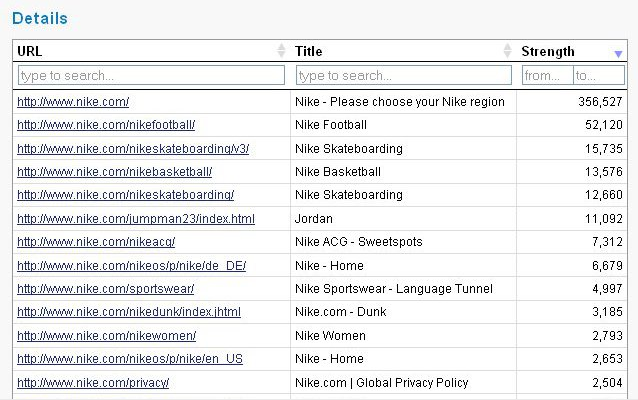The image size is (638, 400).
Task: Select the strength value 12,660
Action: point(604,195)
